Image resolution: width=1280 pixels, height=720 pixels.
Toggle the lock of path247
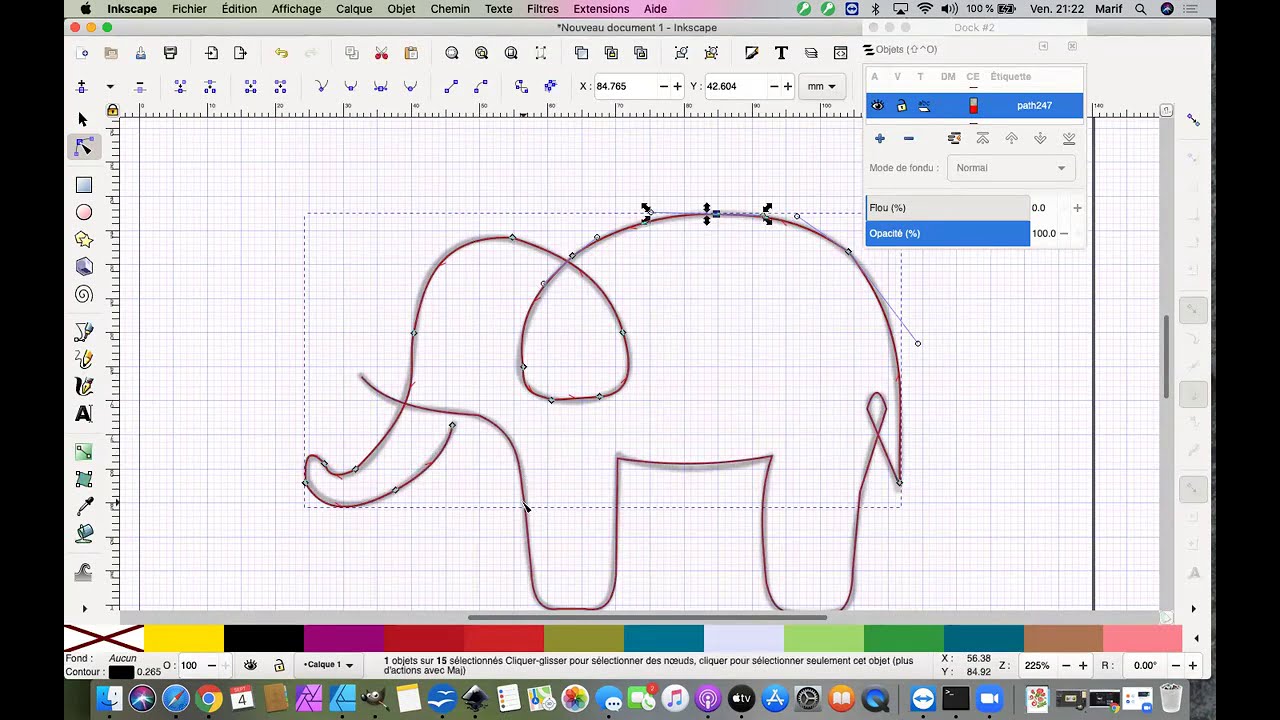901,105
